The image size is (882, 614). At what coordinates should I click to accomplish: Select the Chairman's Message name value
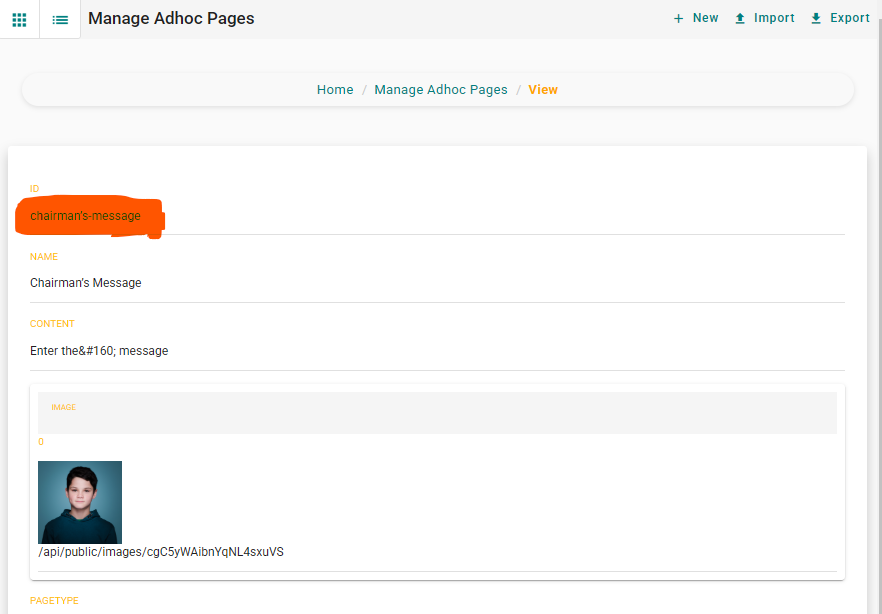[x=86, y=283]
